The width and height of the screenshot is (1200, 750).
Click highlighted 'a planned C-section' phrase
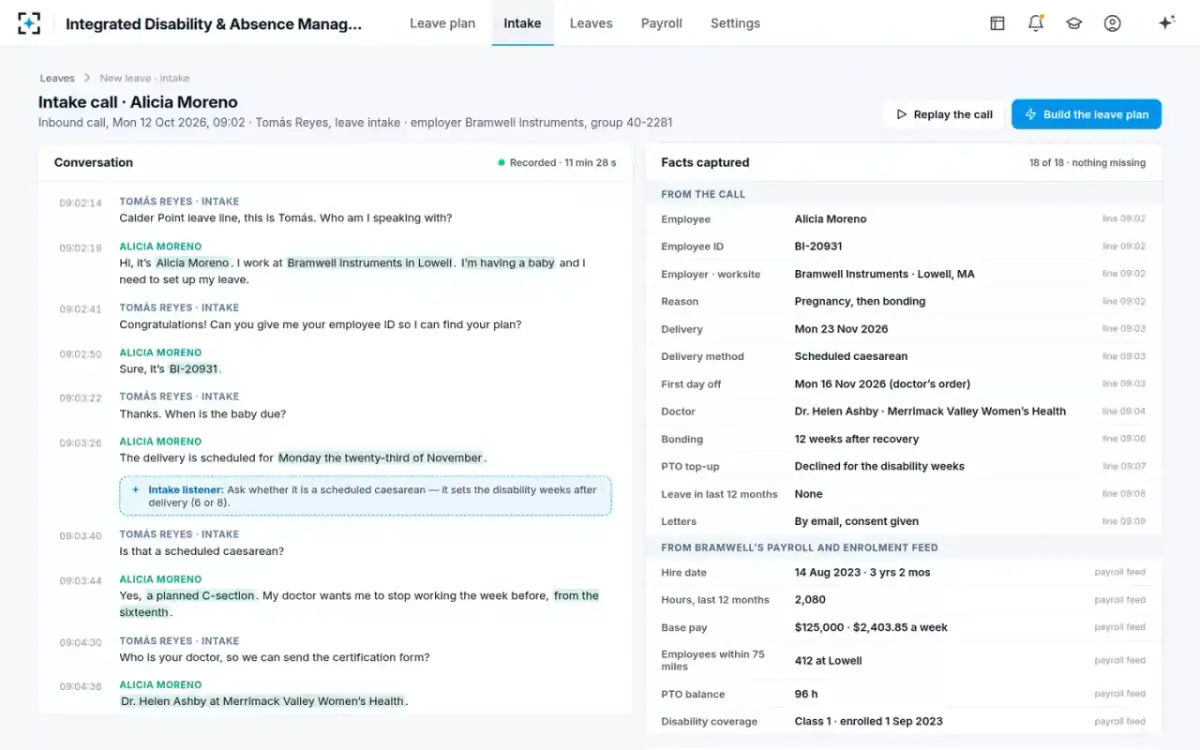(x=200, y=596)
